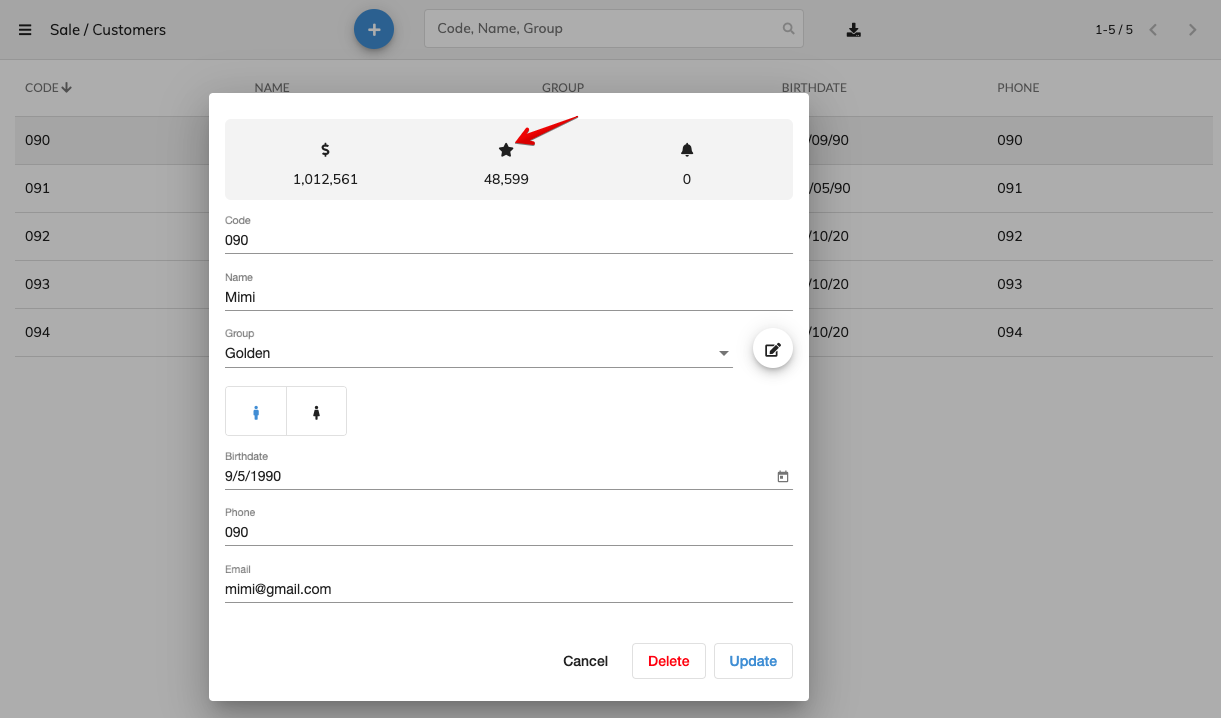Click code 093 in the table
This screenshot has height=718, width=1221.
pyautogui.click(x=37, y=284)
